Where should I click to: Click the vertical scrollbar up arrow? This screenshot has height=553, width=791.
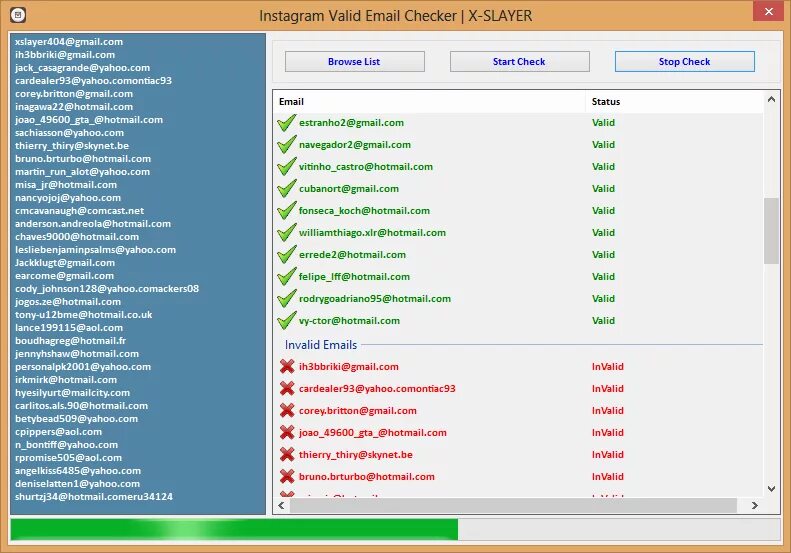(x=771, y=99)
